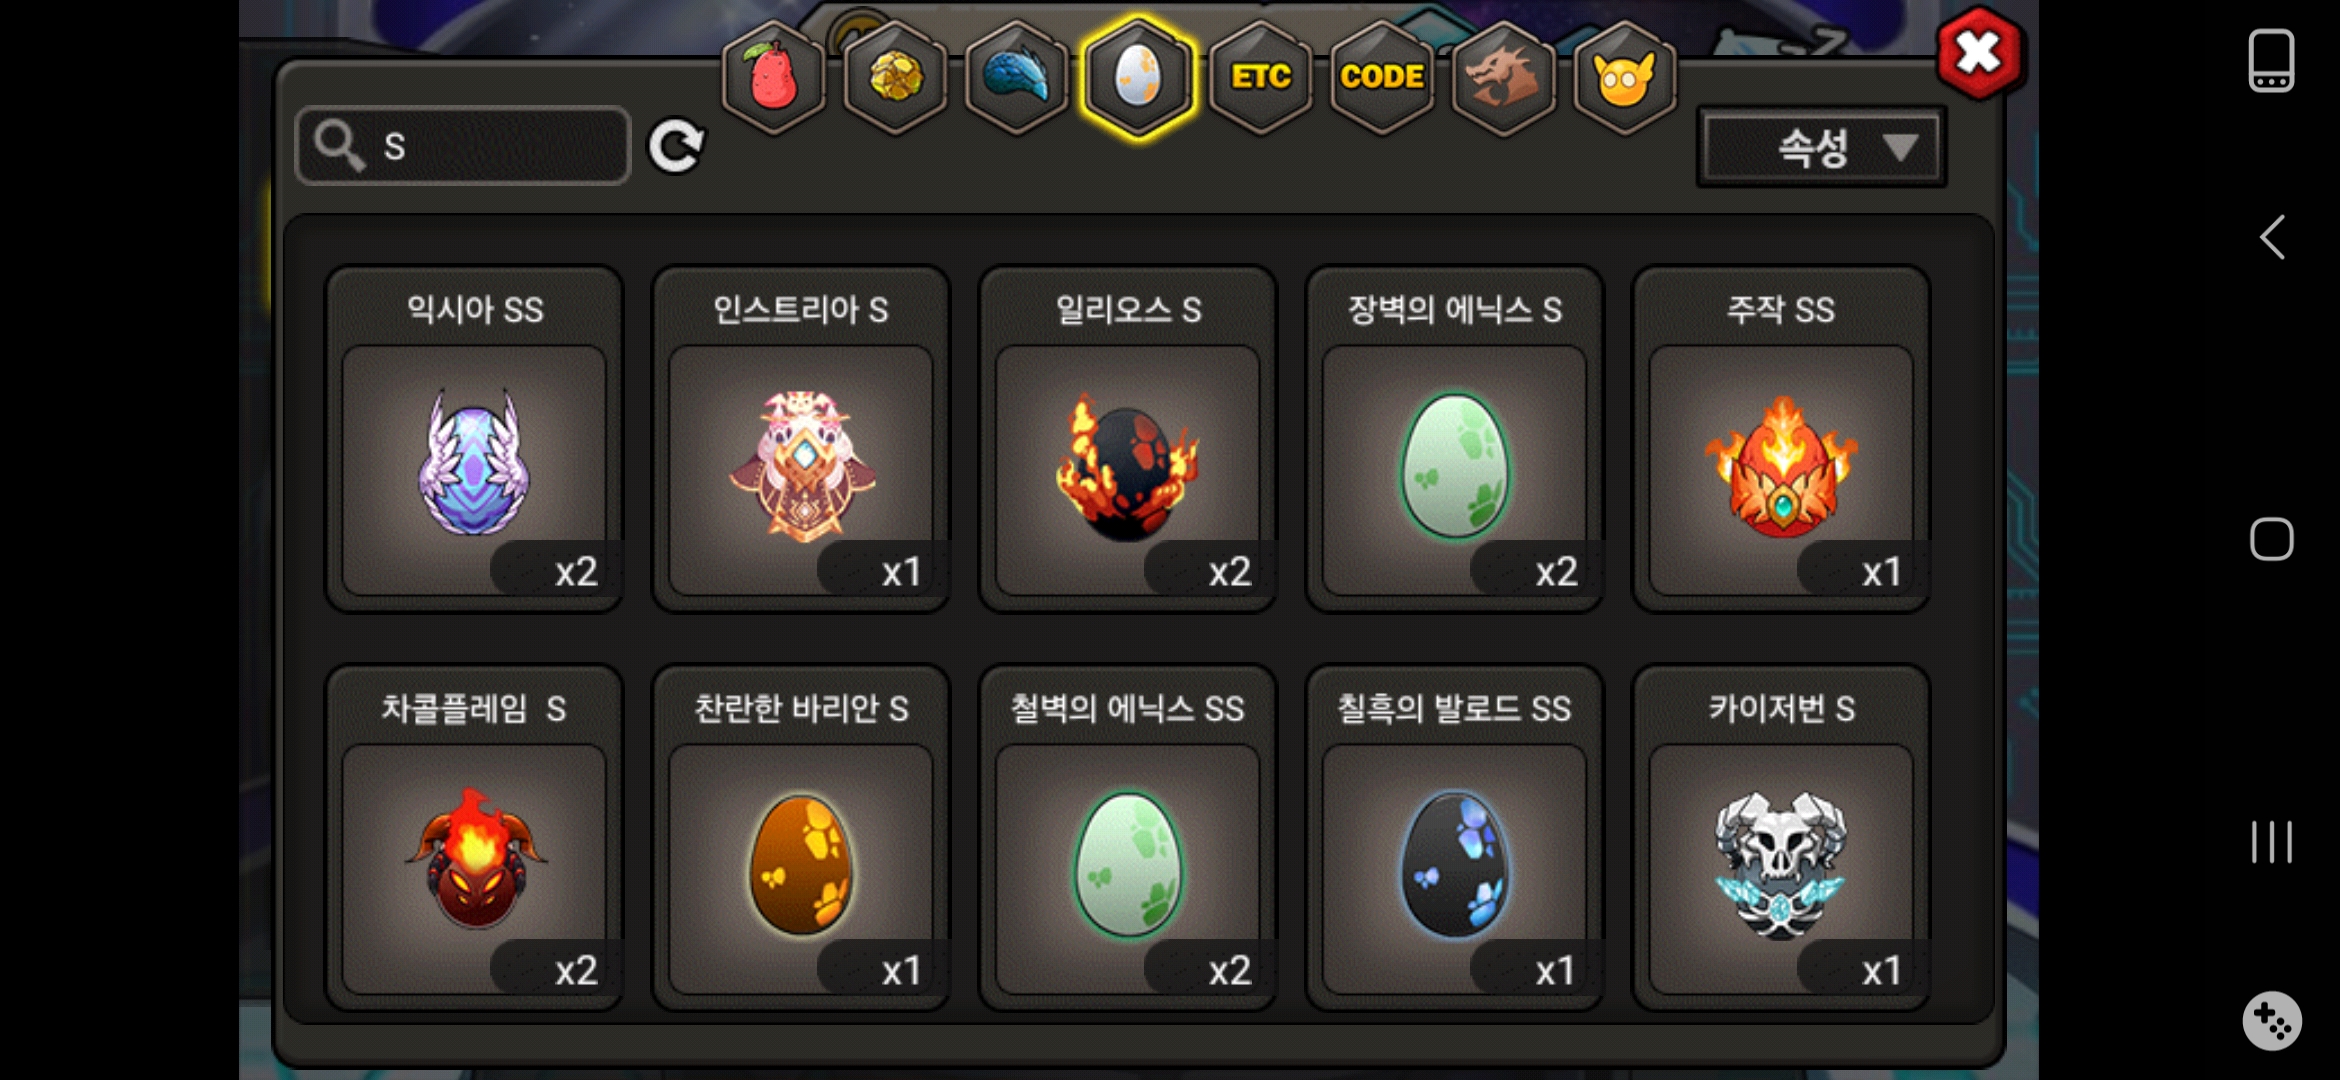Select the 익시아 SS egg card

click(474, 439)
